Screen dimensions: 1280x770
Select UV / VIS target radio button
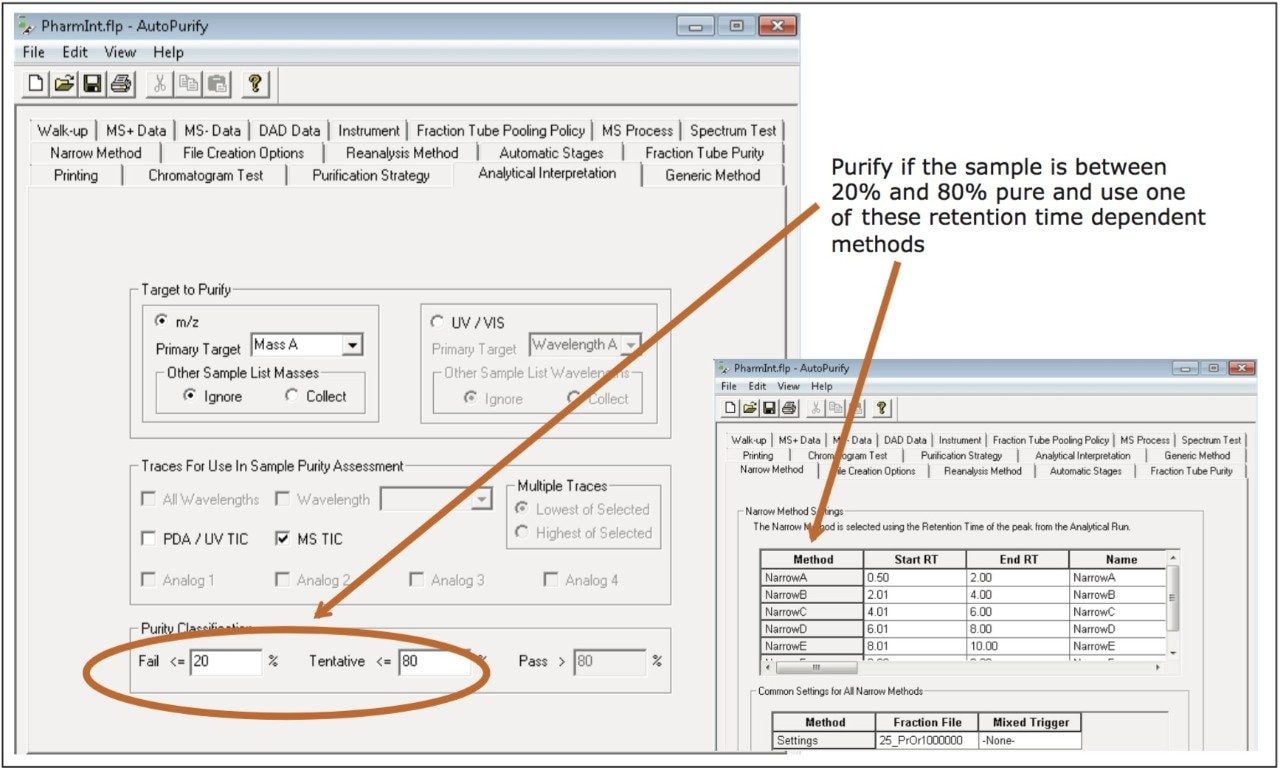pos(436,322)
